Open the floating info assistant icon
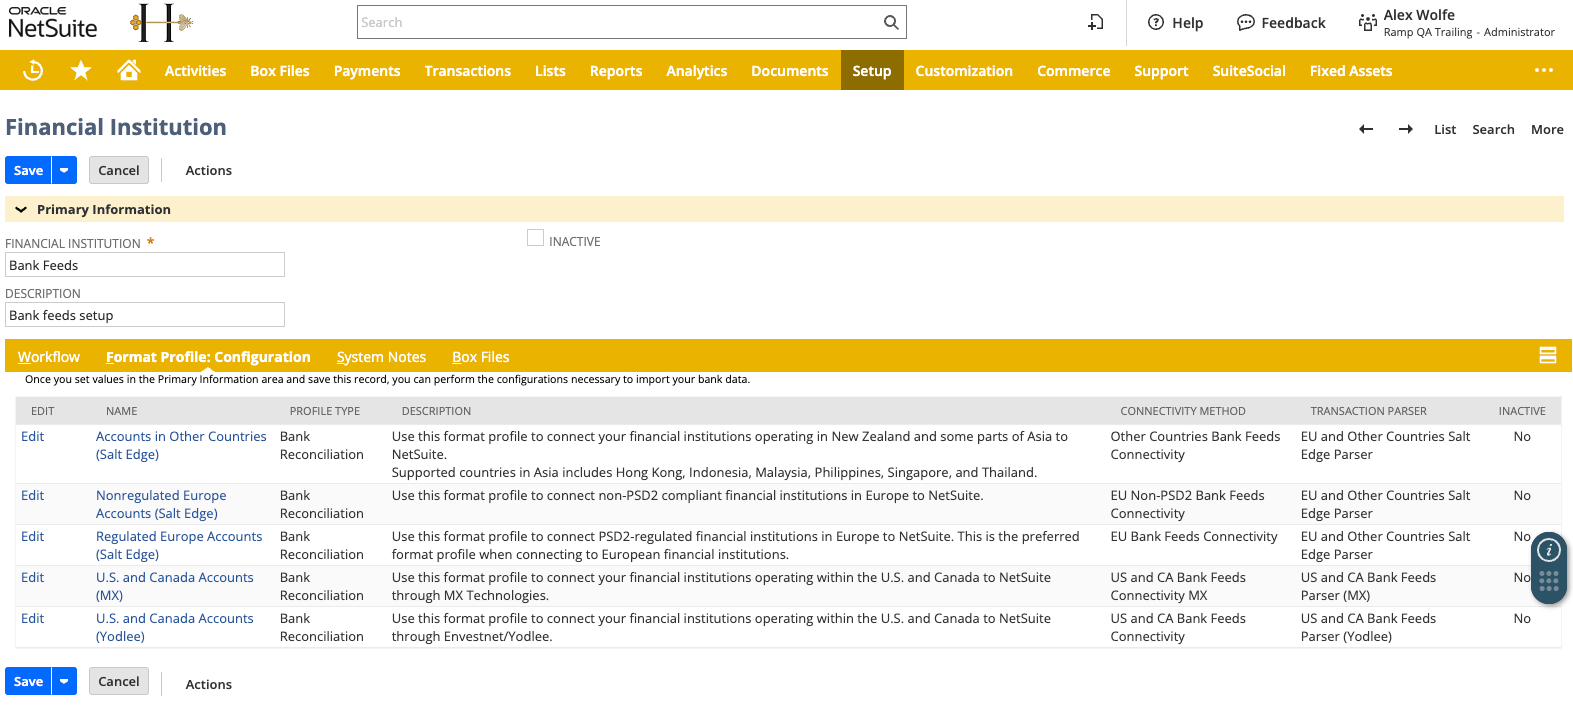Viewport: 1573px width, 718px height. (1549, 550)
